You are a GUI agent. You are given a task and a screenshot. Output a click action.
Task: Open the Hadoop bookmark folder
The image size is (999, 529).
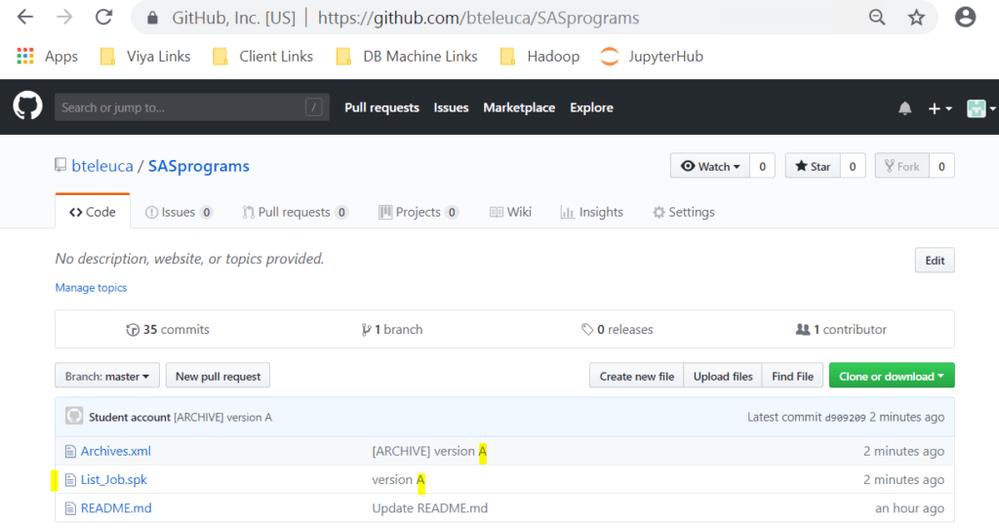(540, 56)
